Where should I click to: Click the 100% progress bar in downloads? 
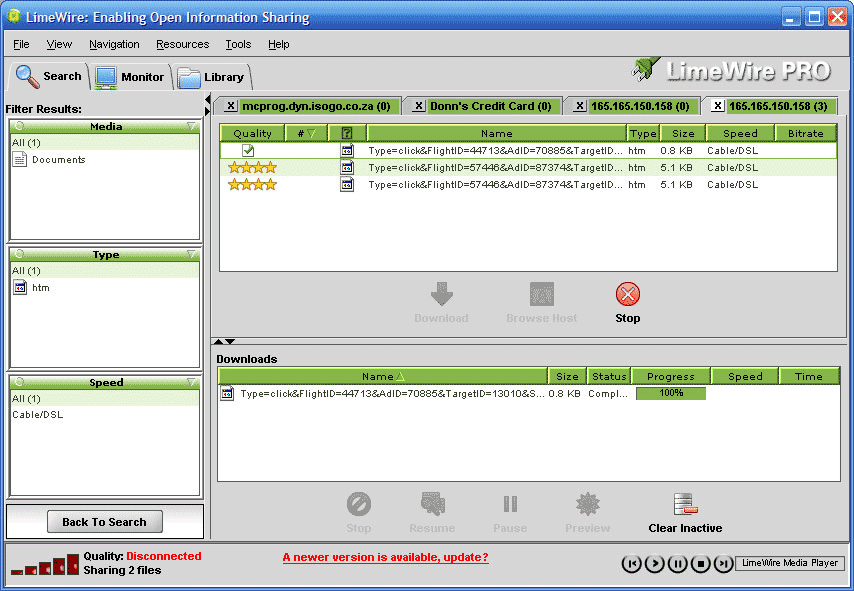[671, 393]
